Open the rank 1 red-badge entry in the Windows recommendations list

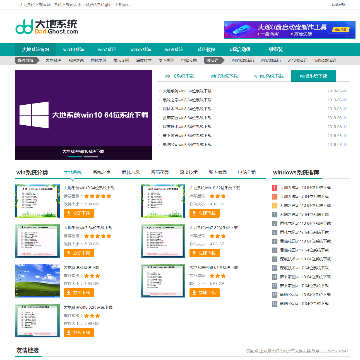tap(305, 188)
